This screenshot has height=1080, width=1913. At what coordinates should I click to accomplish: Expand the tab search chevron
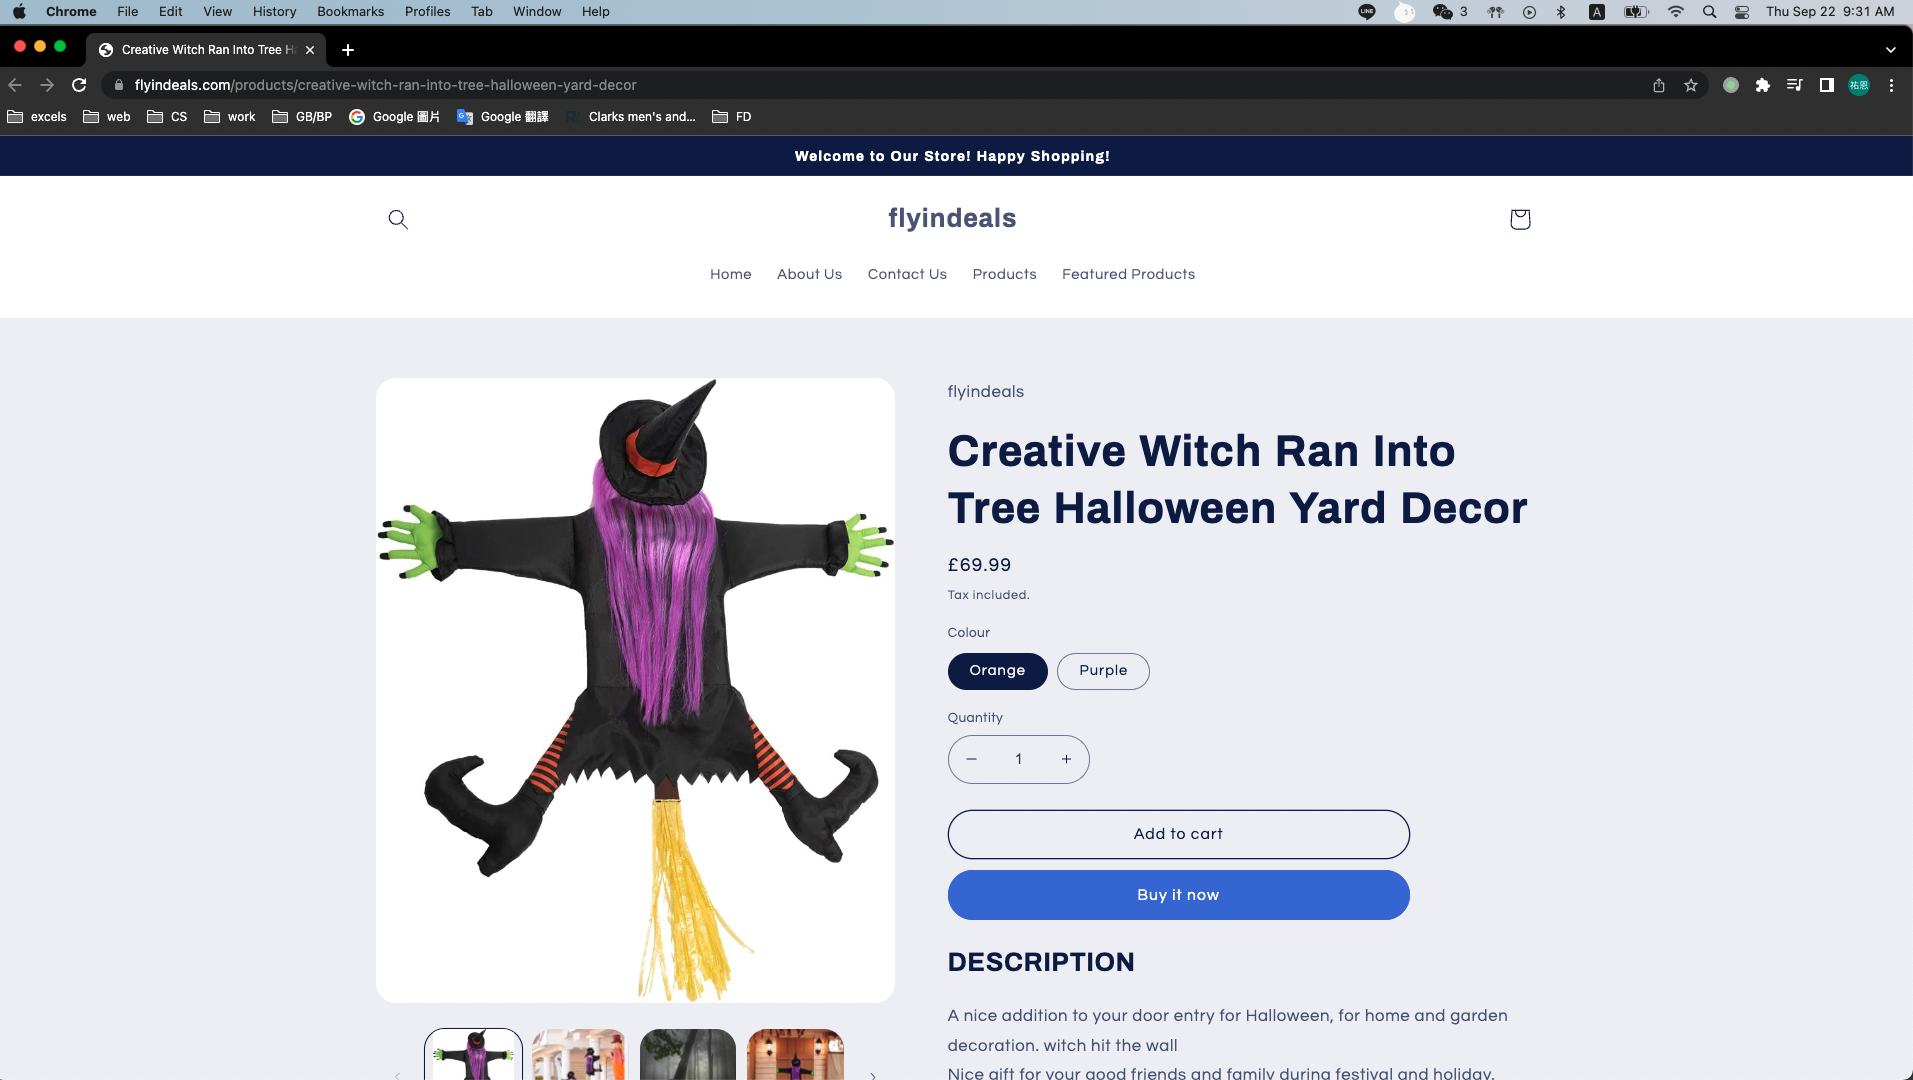(x=1890, y=49)
